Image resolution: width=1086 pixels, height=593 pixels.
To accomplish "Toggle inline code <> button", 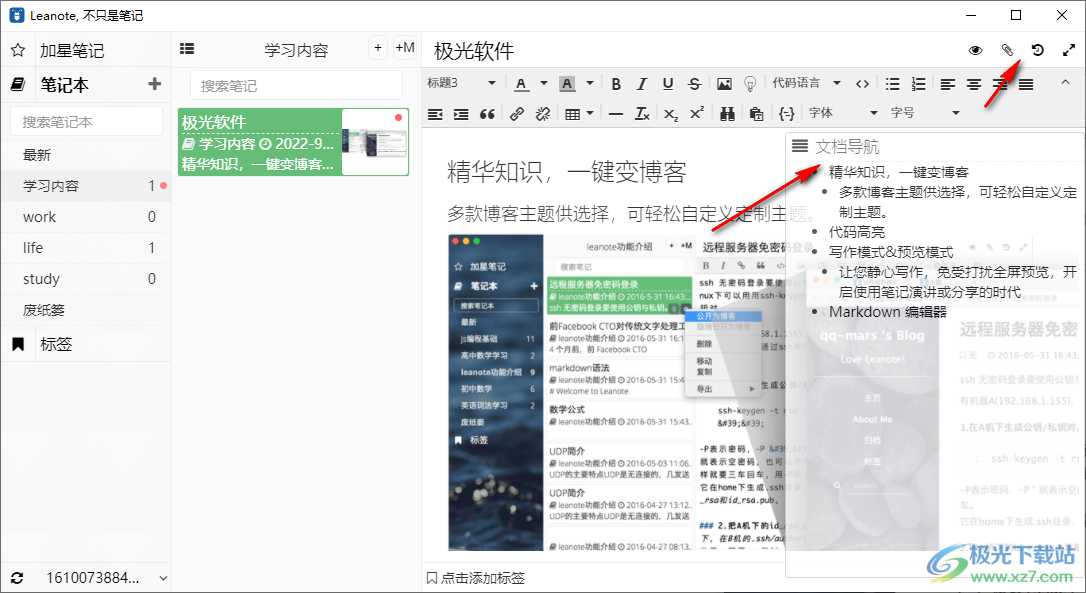I will pos(862,84).
